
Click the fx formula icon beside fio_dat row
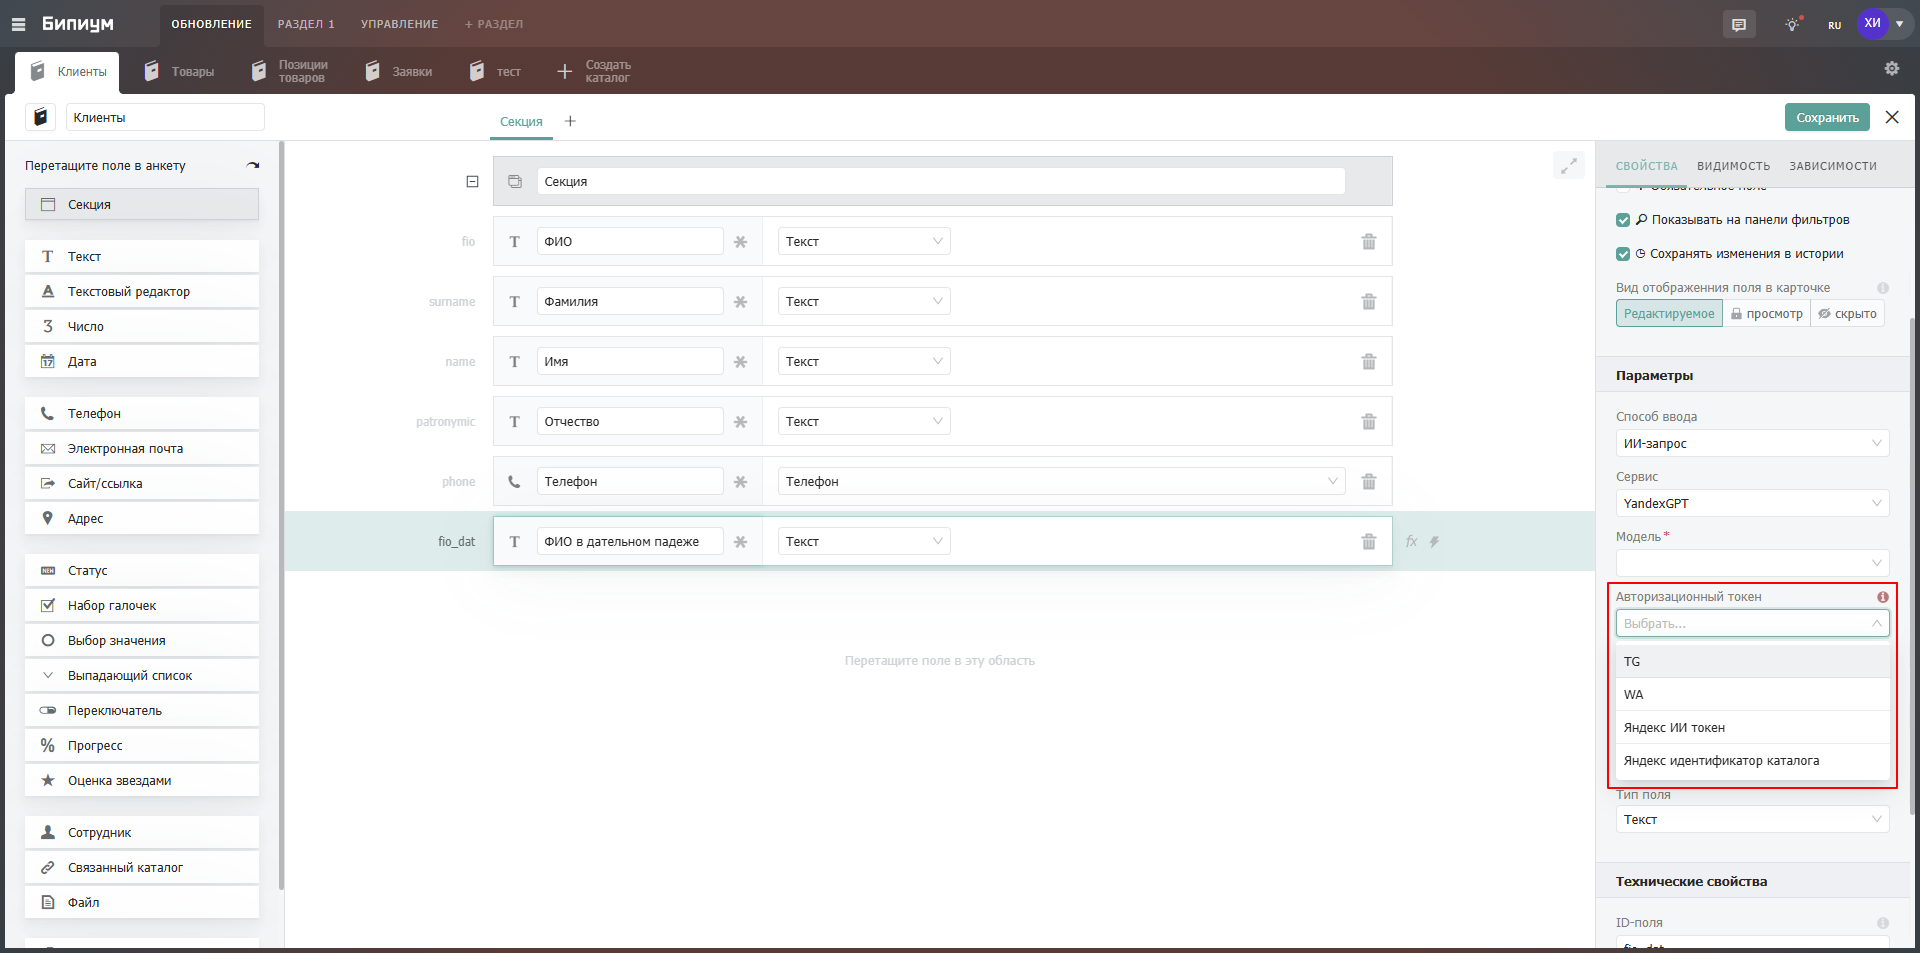tap(1411, 541)
